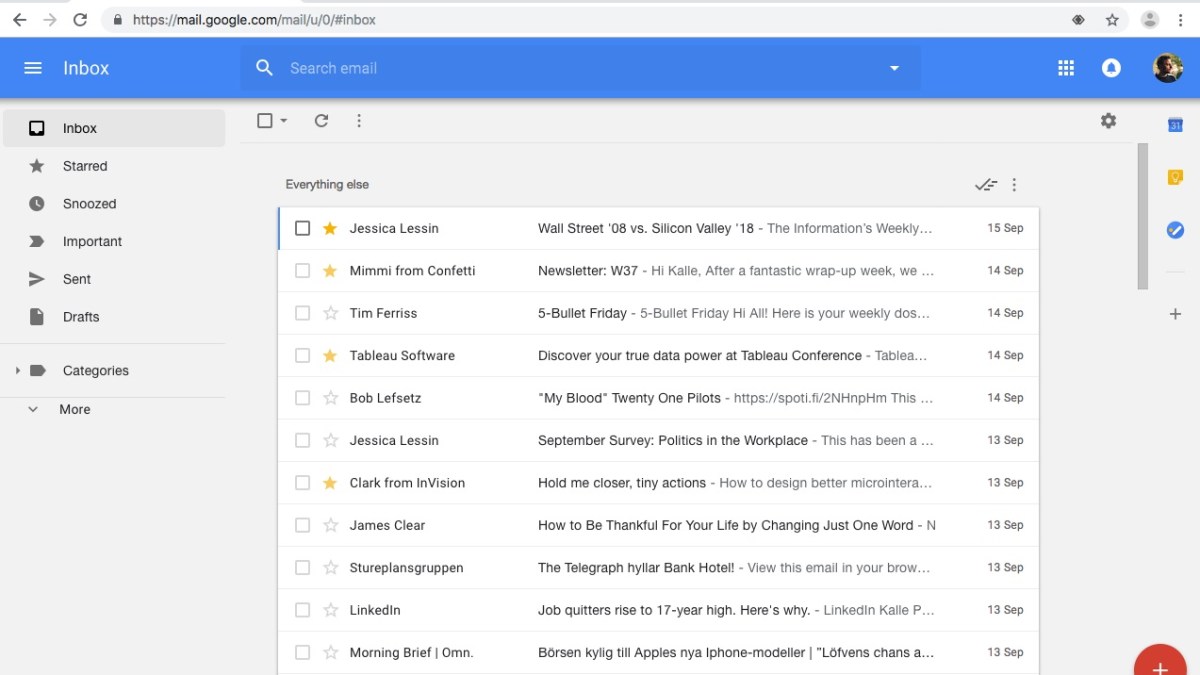Mark all in Everything else as done
The height and width of the screenshot is (675, 1200).
pyautogui.click(x=985, y=185)
